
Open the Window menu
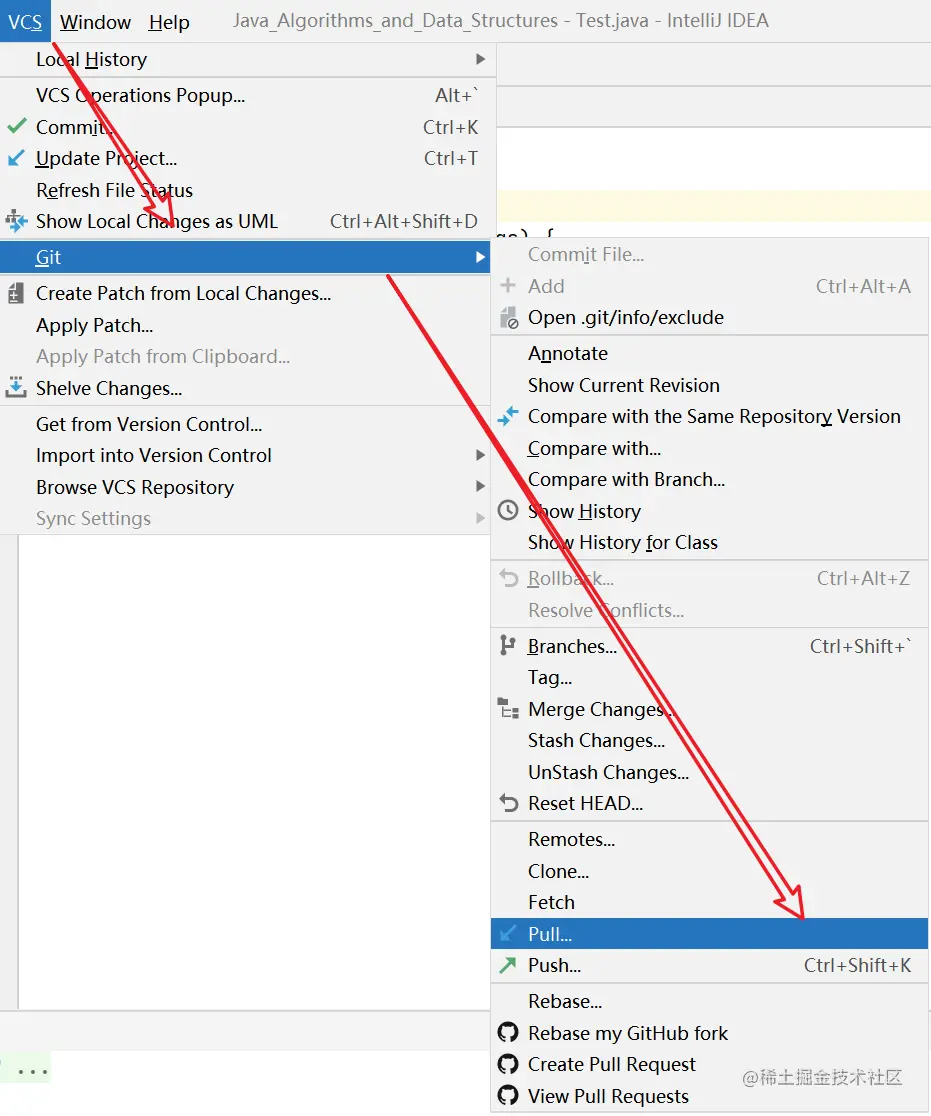(95, 22)
